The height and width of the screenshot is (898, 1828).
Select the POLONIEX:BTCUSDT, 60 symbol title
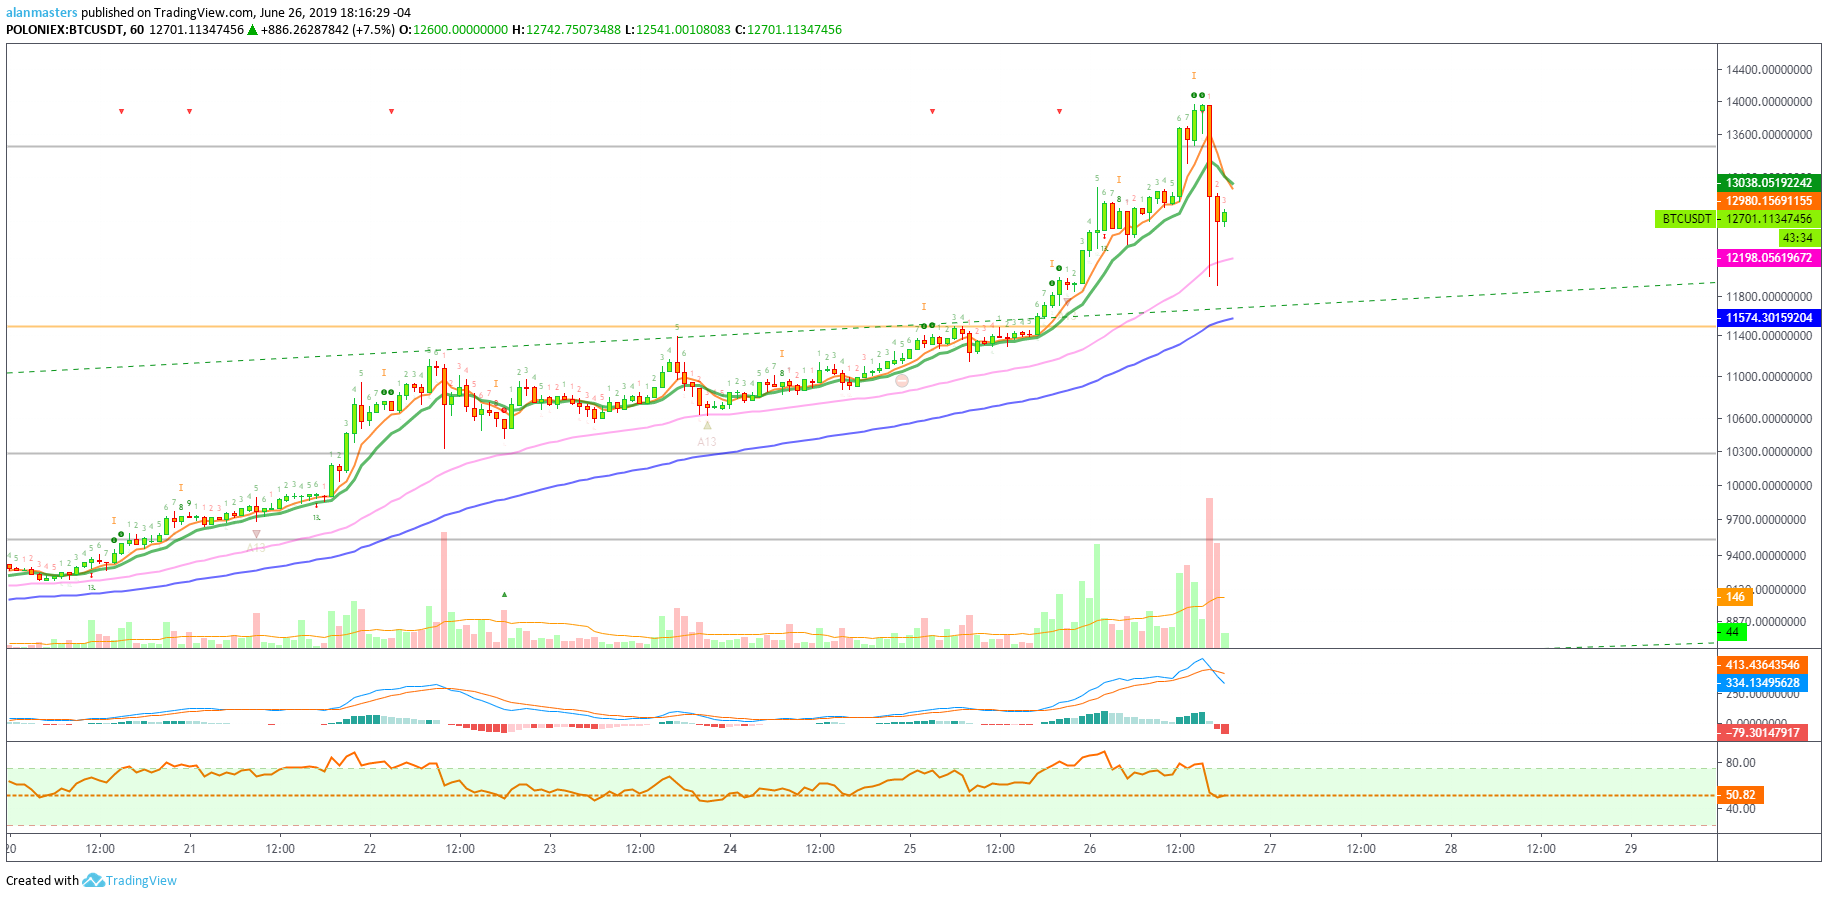[75, 30]
